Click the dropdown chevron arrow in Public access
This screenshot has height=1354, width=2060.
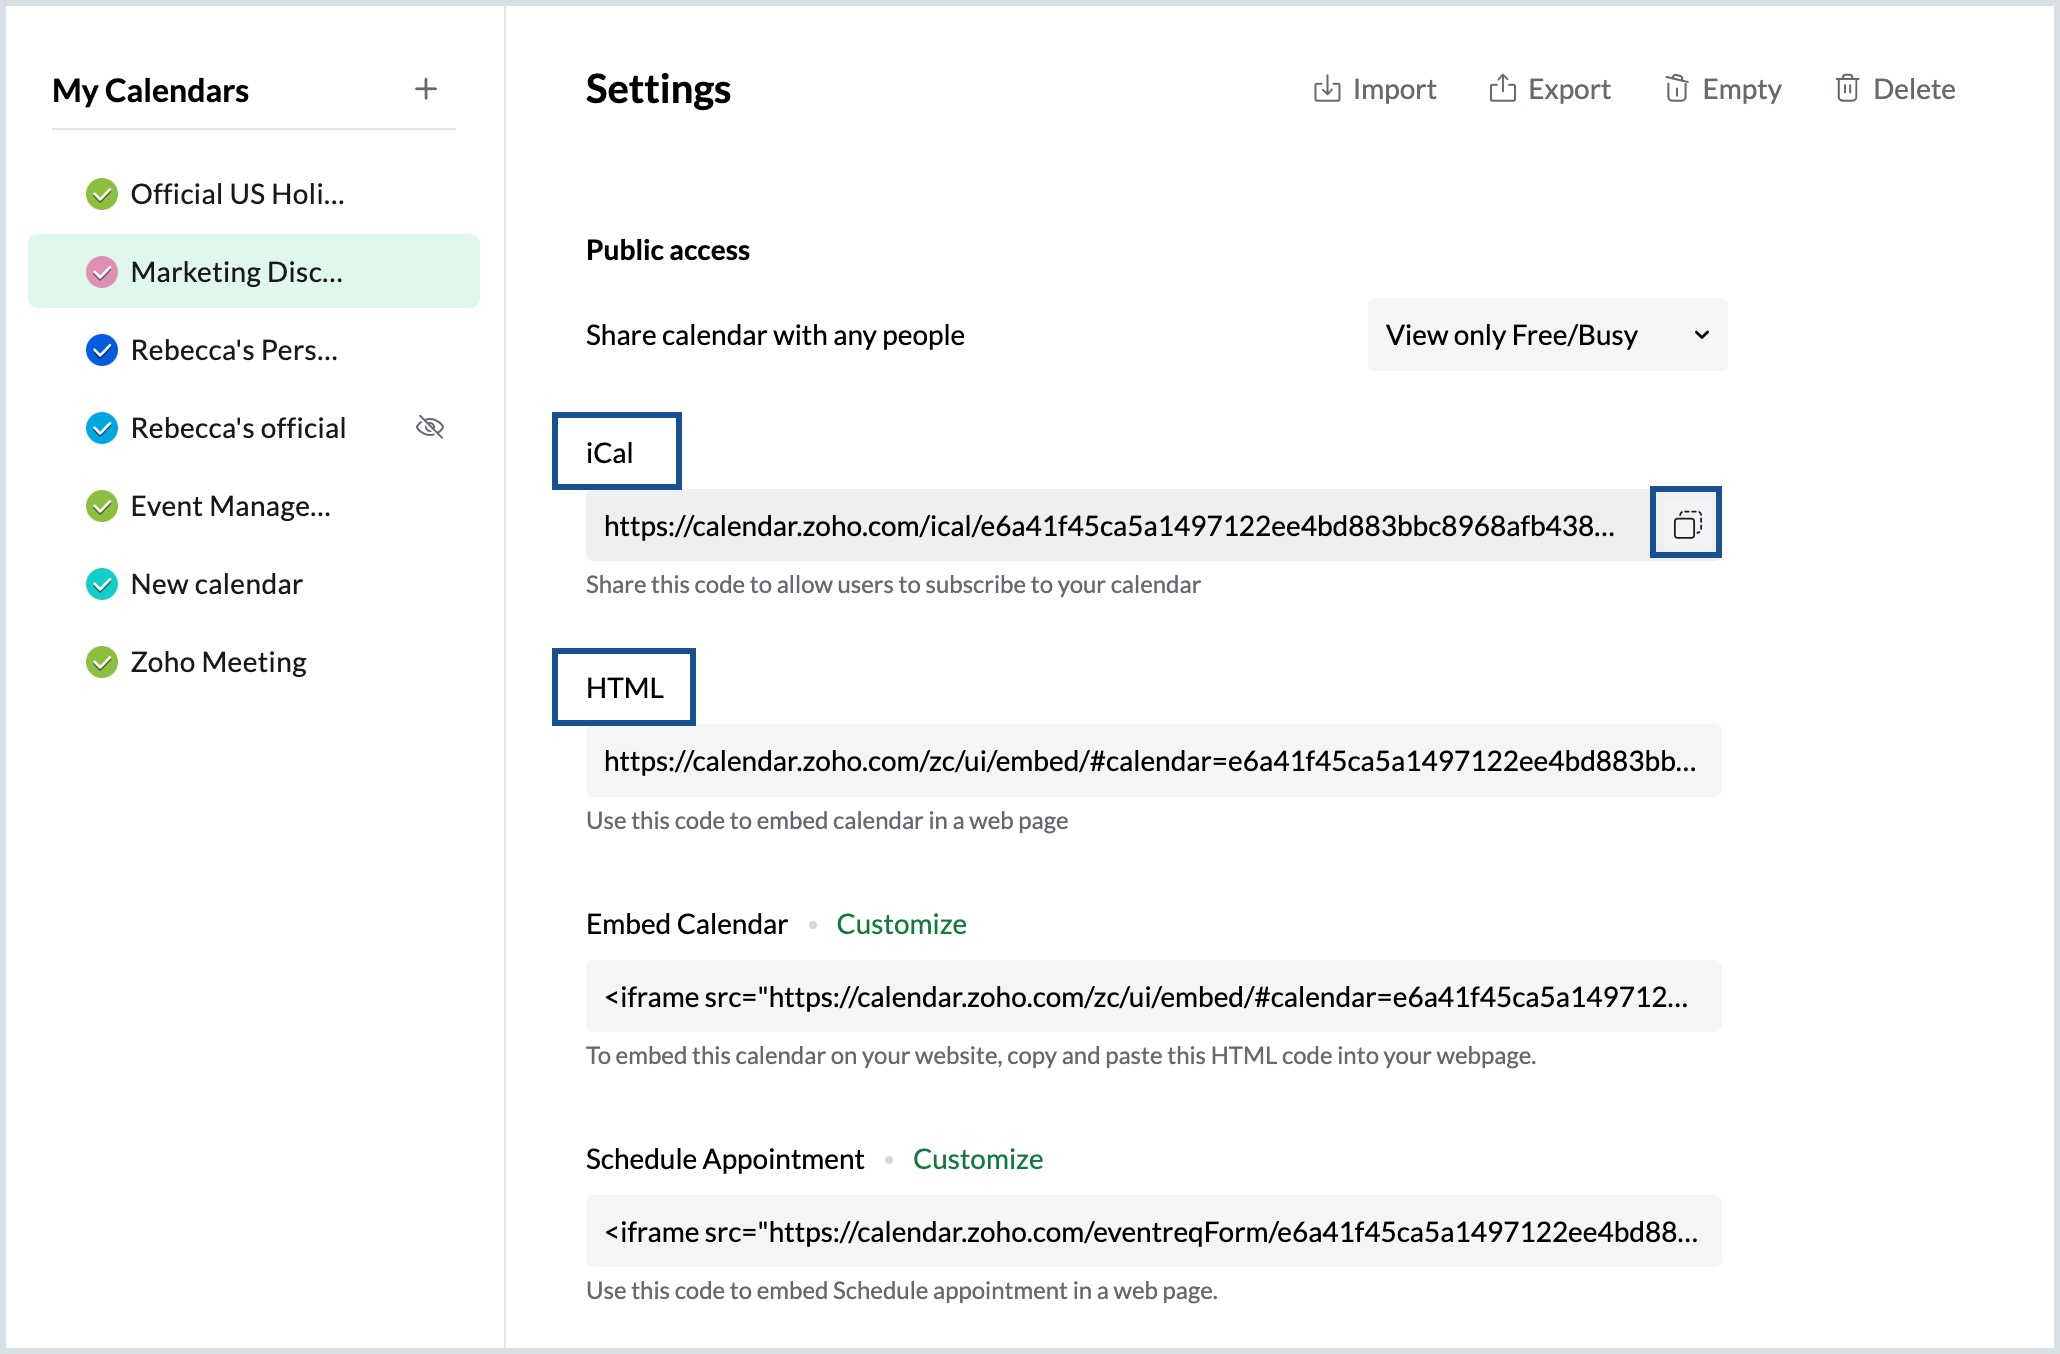click(x=1701, y=335)
